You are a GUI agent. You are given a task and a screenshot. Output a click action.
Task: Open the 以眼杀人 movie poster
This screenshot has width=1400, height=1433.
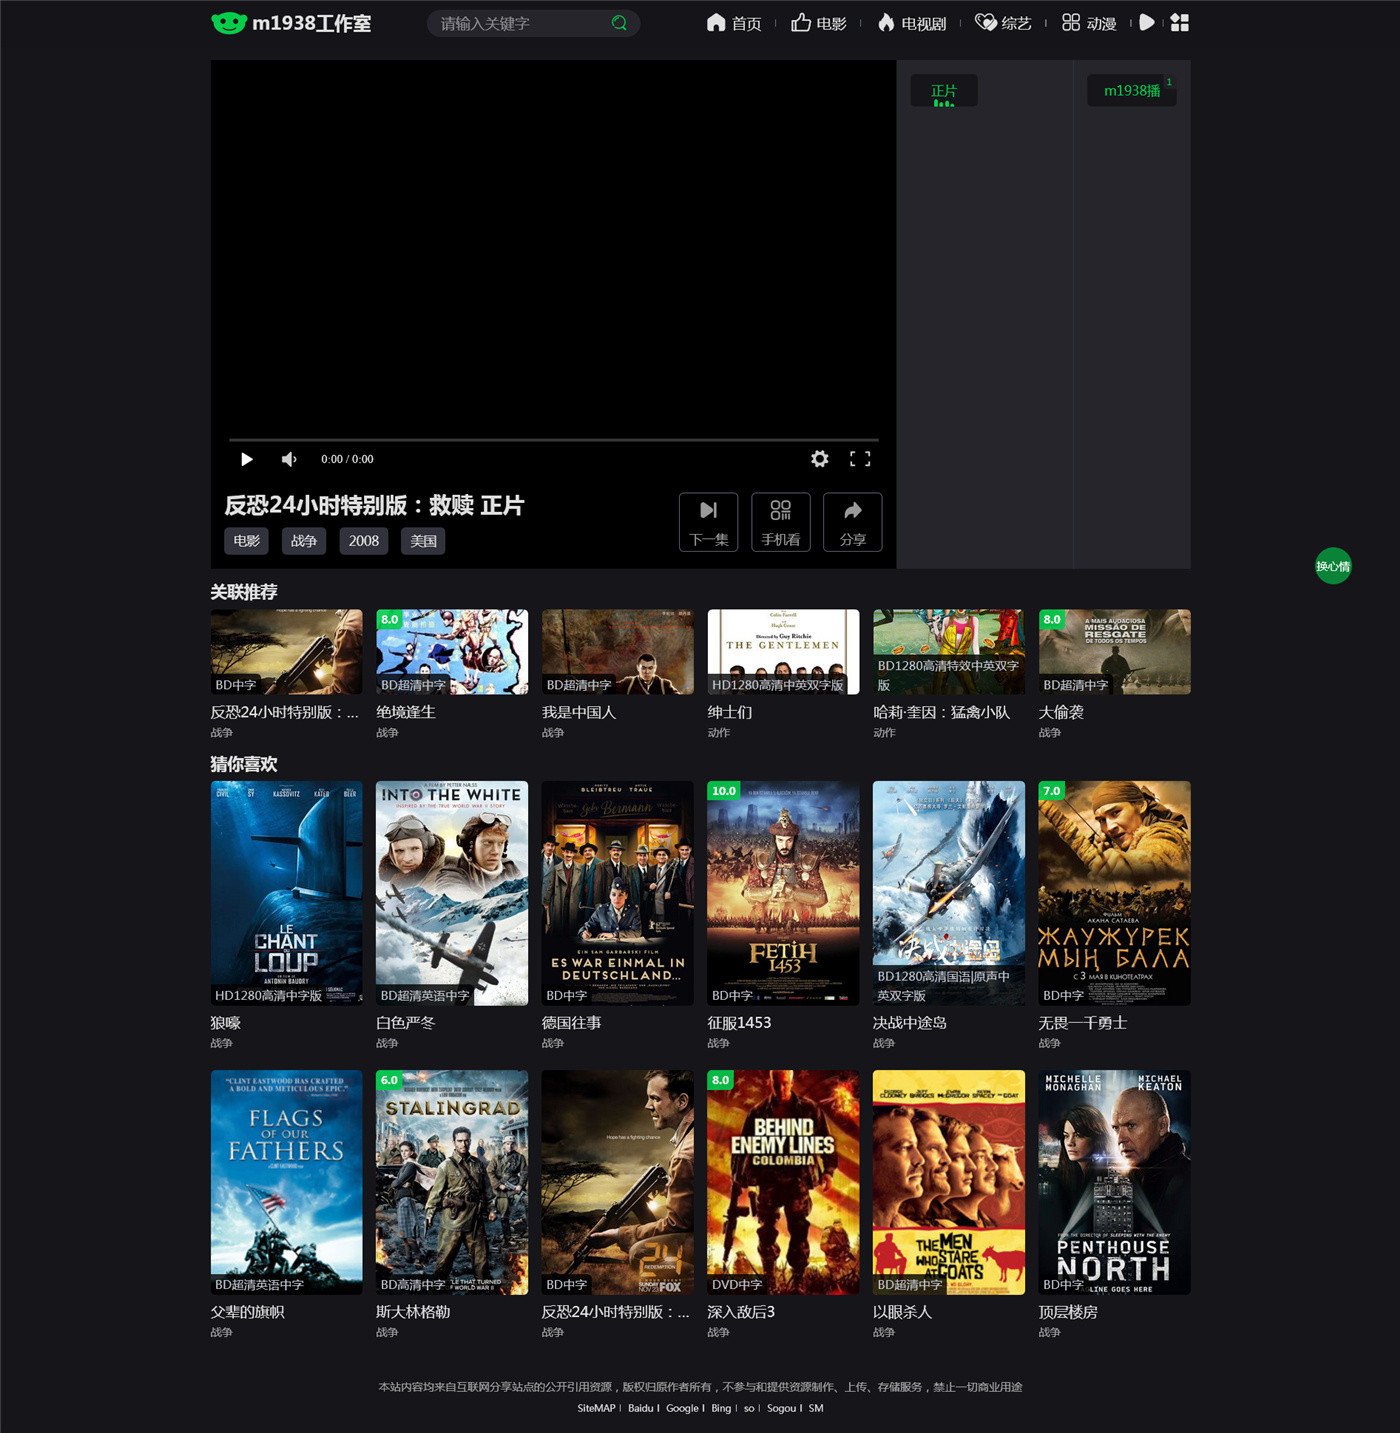coord(949,1182)
